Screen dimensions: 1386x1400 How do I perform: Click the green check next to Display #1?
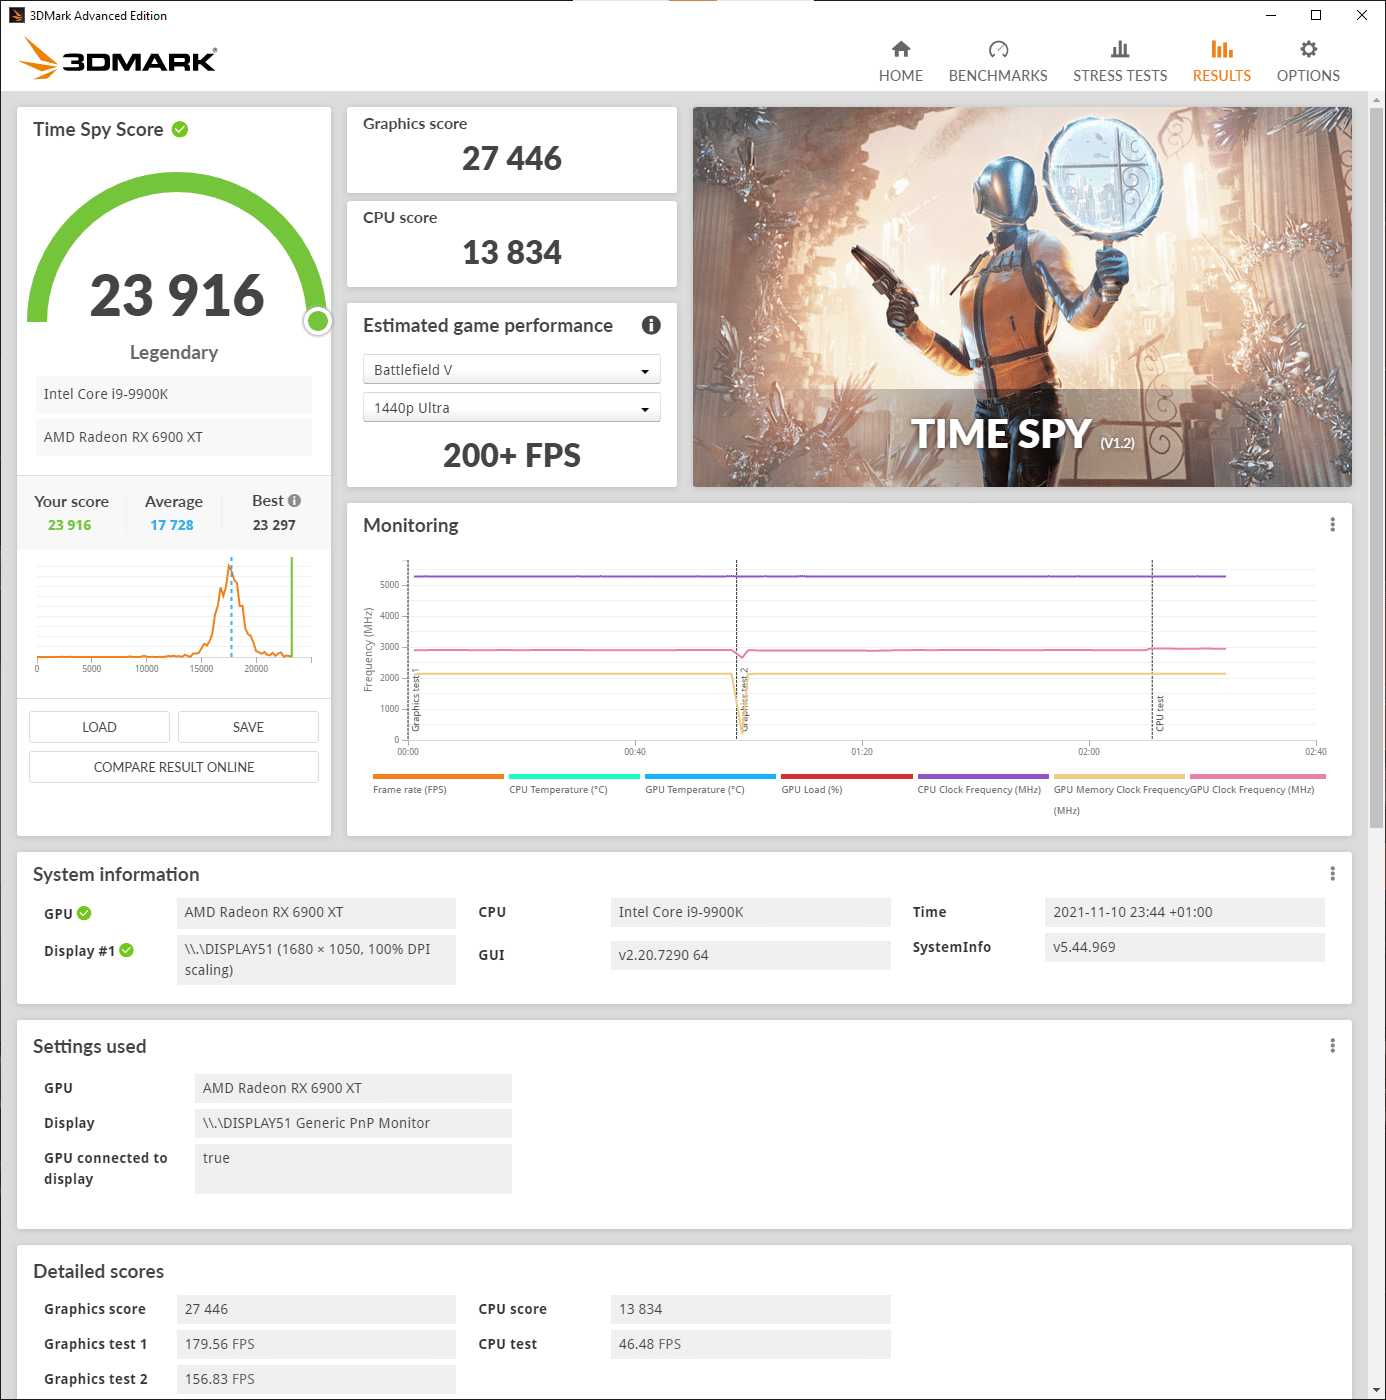pyautogui.click(x=127, y=950)
